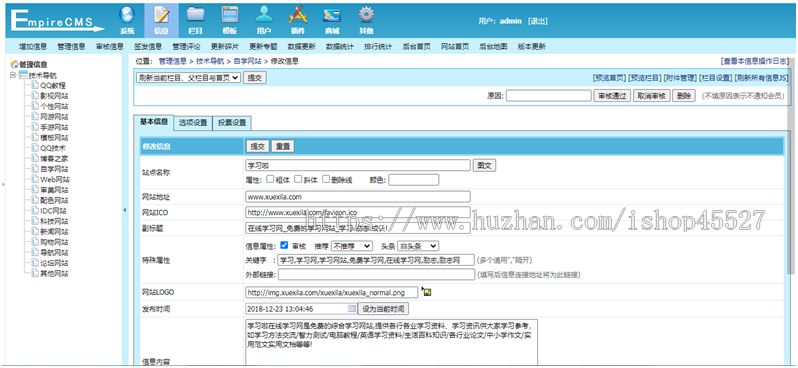The image size is (798, 368).
Task: Click the 审核通过 button
Action: (x=612, y=96)
